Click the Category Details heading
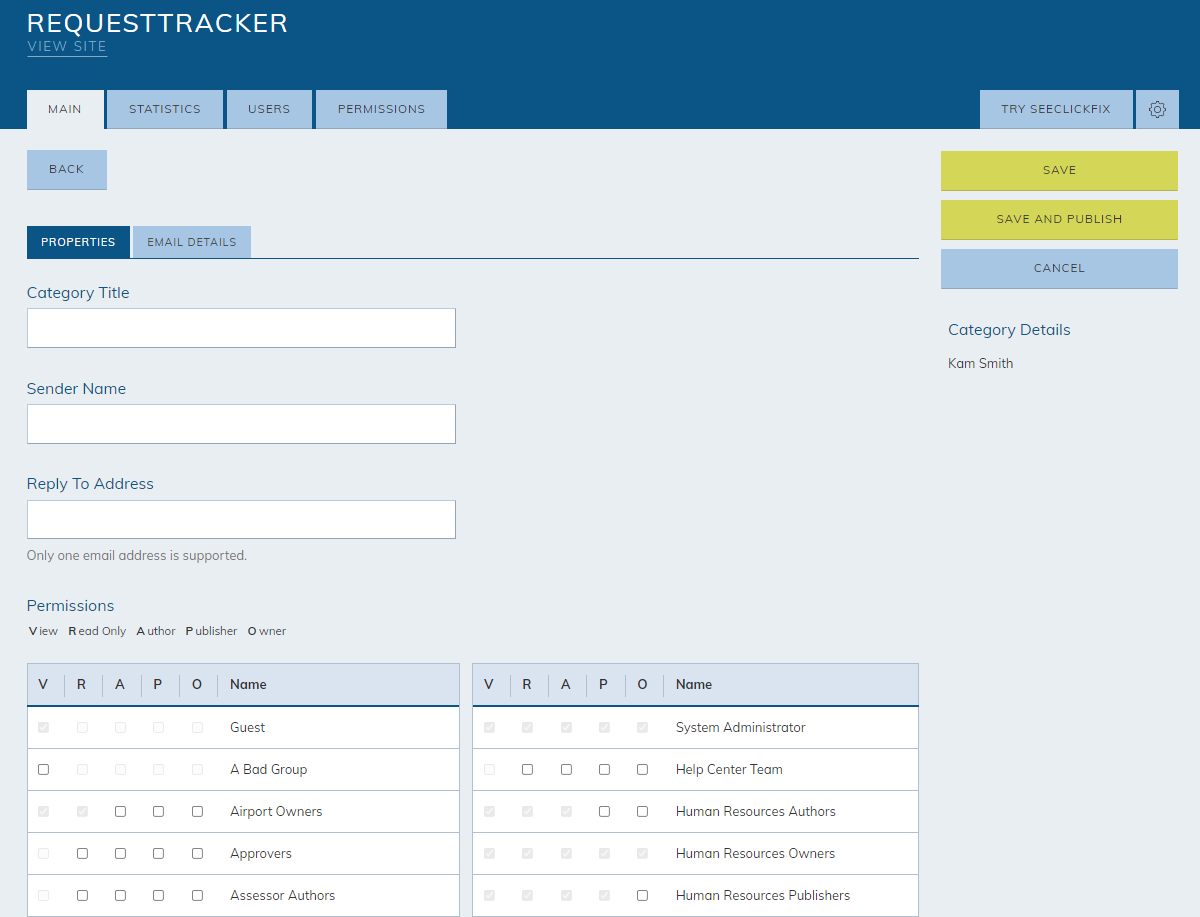1200x917 pixels. [x=1009, y=330]
